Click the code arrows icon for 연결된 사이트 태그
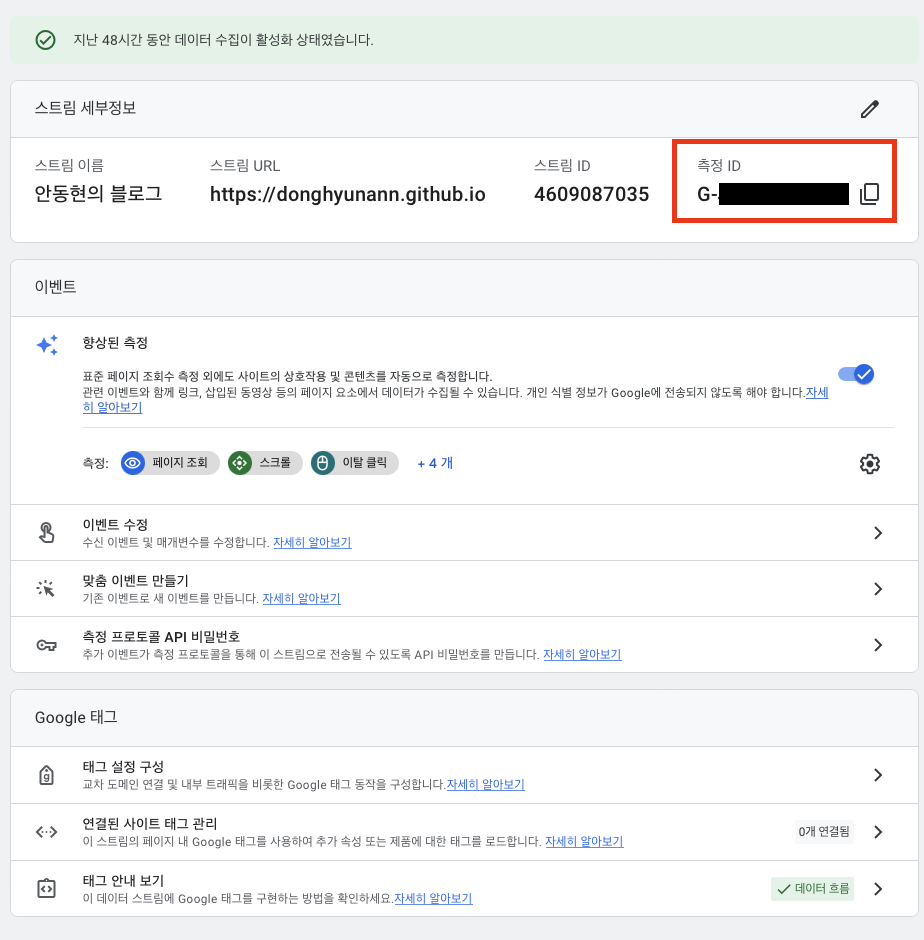The width and height of the screenshot is (924, 940). click(46, 831)
